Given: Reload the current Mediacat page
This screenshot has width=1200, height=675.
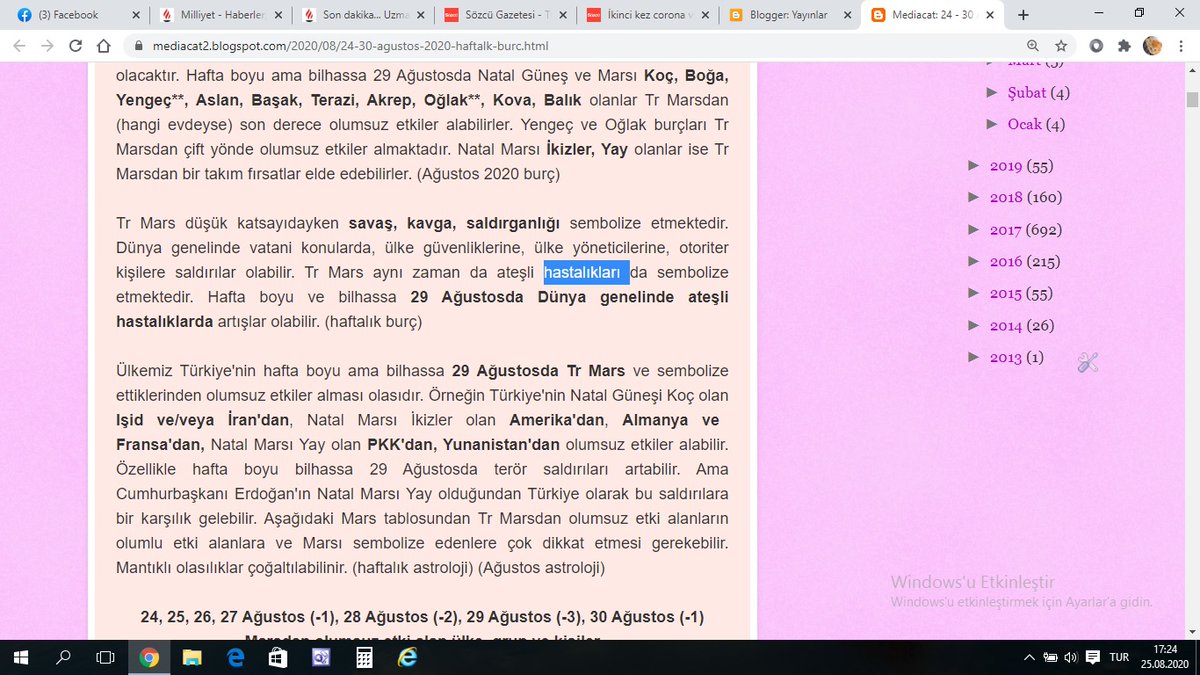Looking at the screenshot, I should pos(76,47).
